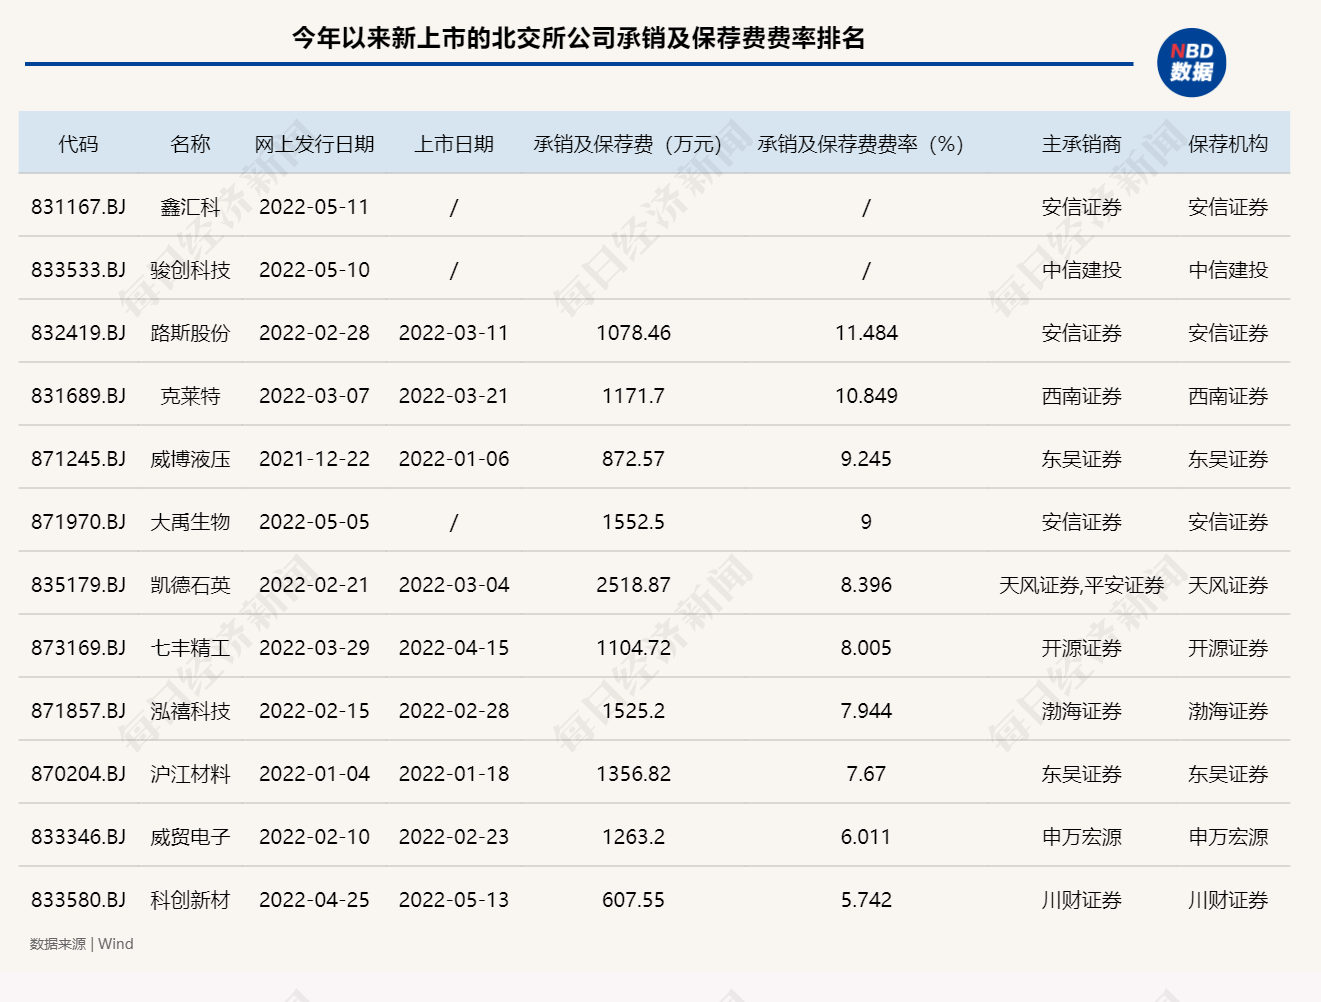
Task: Click company name 凯德石英
Action: pyautogui.click(x=190, y=585)
